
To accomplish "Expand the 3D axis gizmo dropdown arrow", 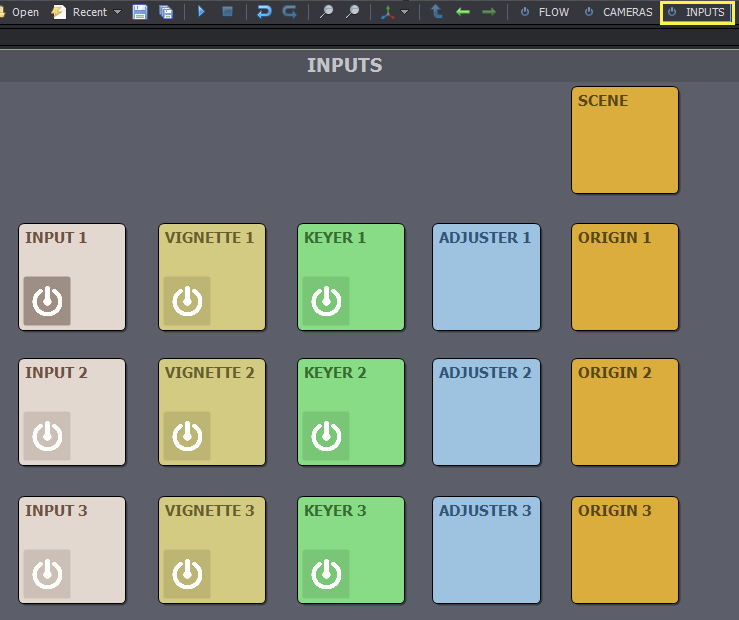I will point(405,12).
